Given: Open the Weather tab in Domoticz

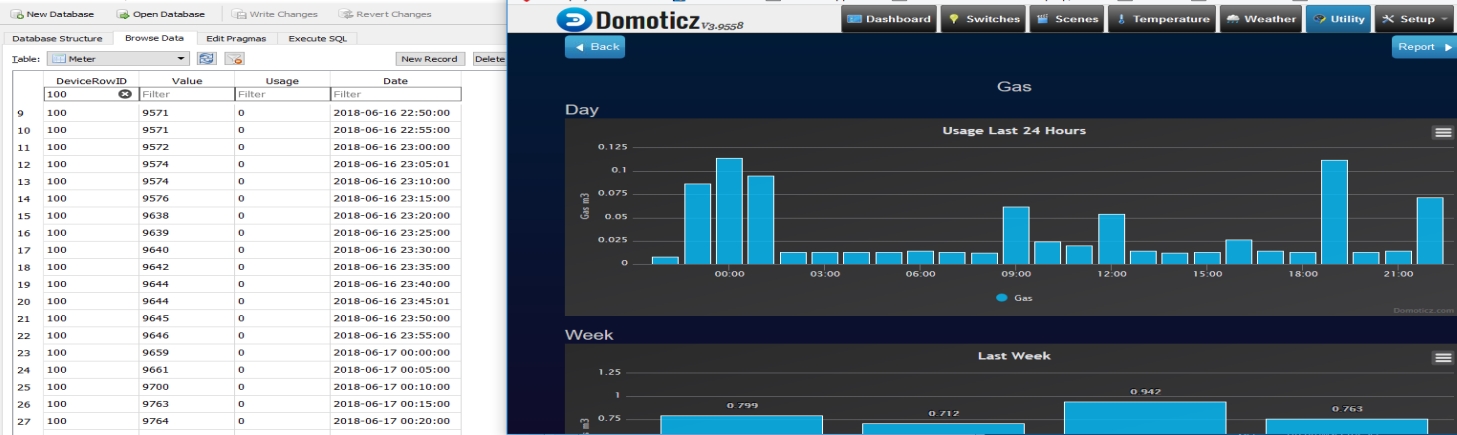Looking at the screenshot, I should tap(1260, 19).
